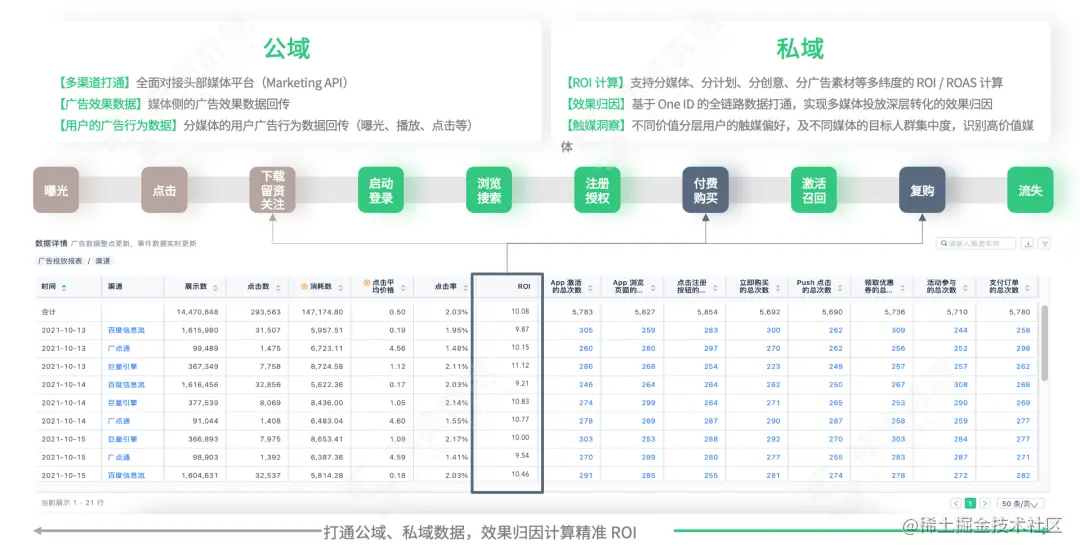The height and width of the screenshot is (553, 1080).
Task: Sort by 活动参与的总次数 column arrows
Action: 965,287
